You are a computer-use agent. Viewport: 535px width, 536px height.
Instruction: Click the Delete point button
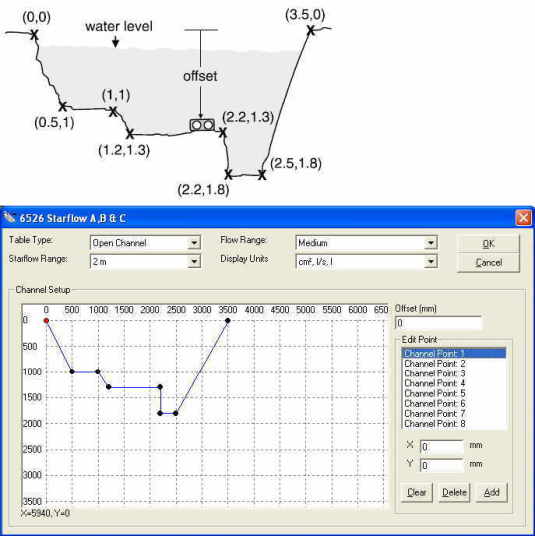[454, 493]
